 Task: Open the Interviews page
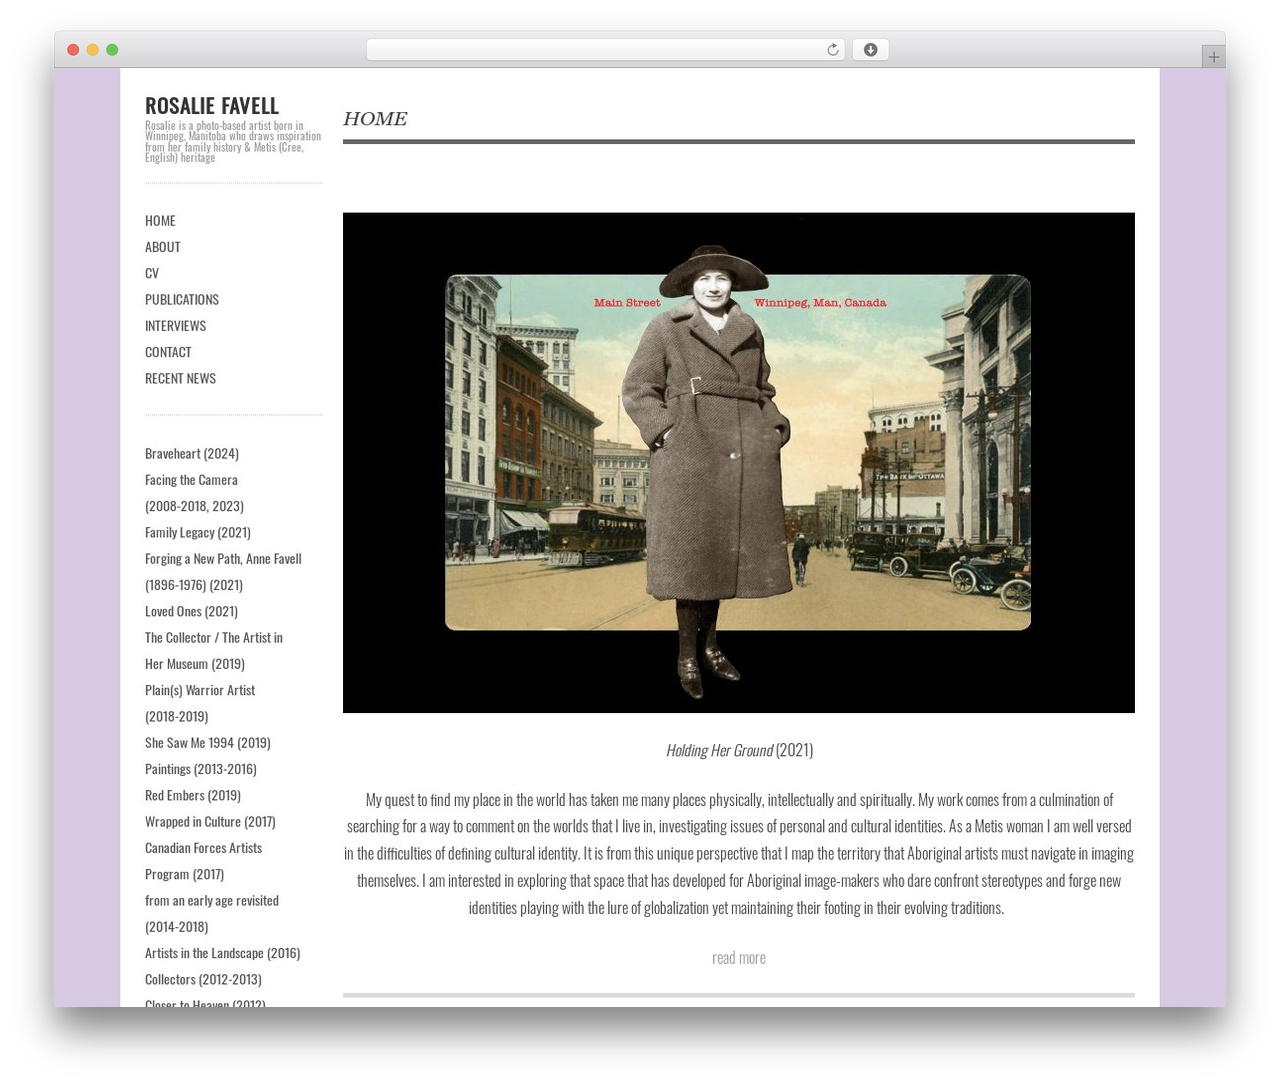pyautogui.click(x=175, y=325)
